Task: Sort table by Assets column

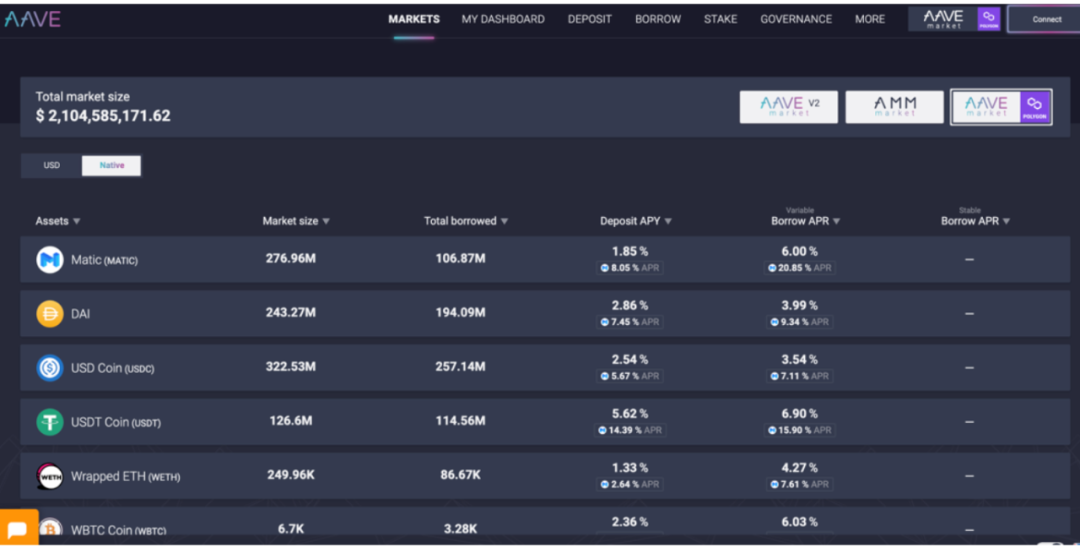Action: (x=58, y=221)
